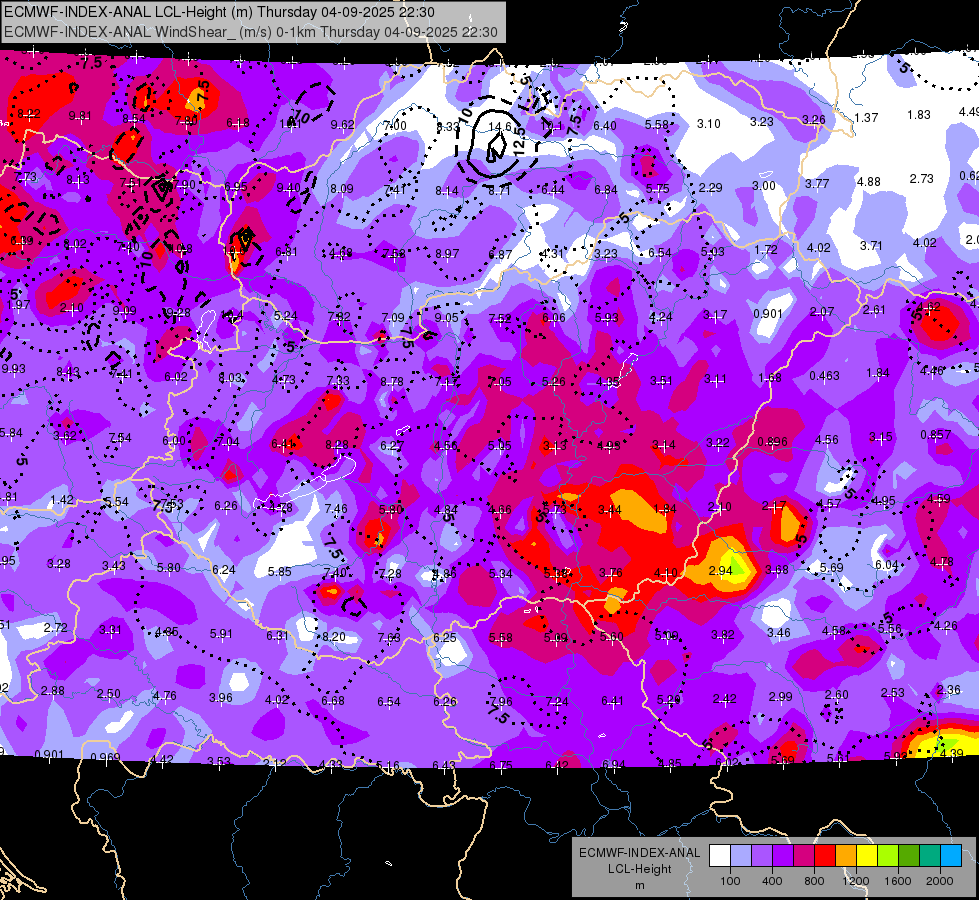Screen dimensions: 979x900
Task: Click the grid value 1.37
Action: 866,117
